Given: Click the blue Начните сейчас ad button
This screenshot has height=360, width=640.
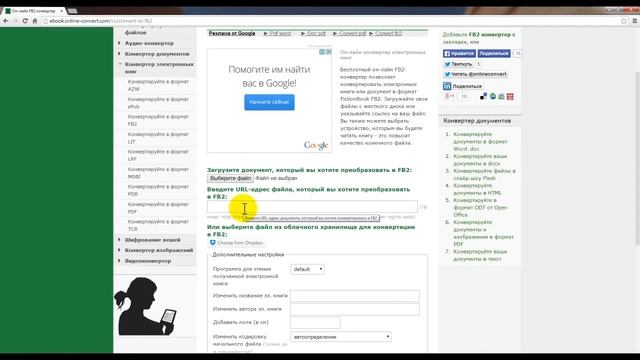Looking at the screenshot, I should [x=269, y=102].
